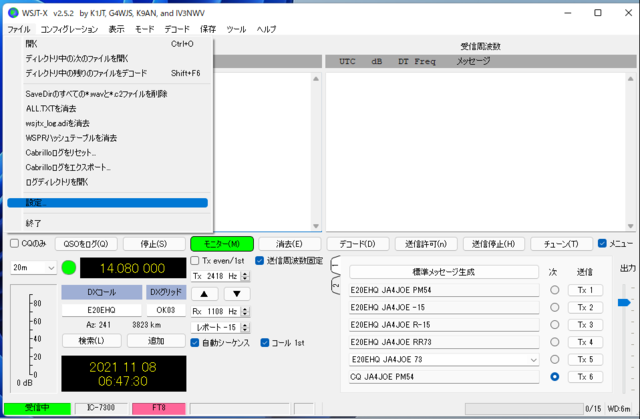Screen dimensions: 640x419
Task: Select the next radio for Tx 3
Action: [554, 324]
